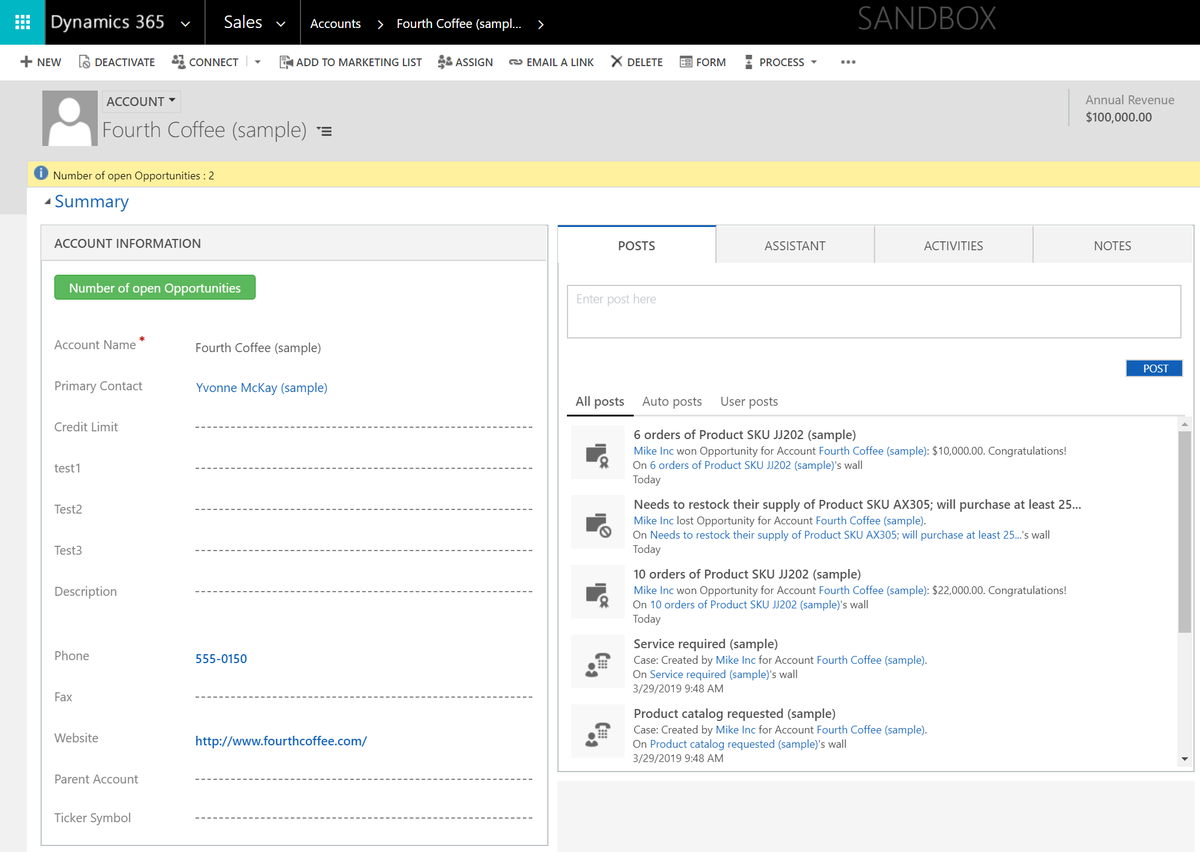Screen dimensions: 1200x852
Task: Click the Credit Limit field
Action: coord(364,427)
